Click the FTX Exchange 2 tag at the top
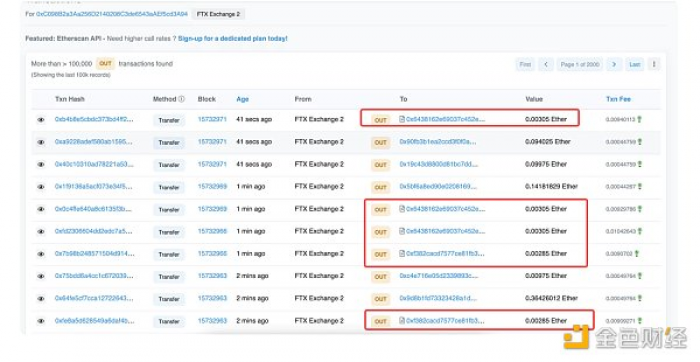The height and width of the screenshot is (362, 700). [218, 14]
